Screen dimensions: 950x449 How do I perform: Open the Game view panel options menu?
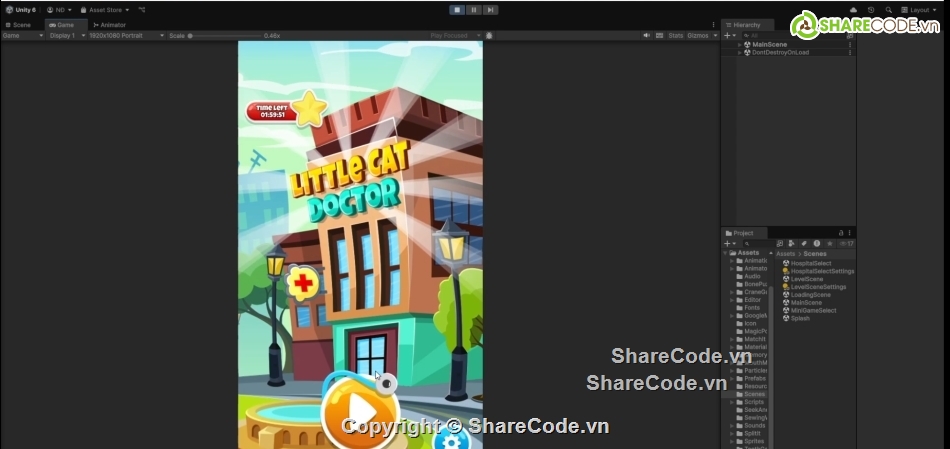coord(713,25)
